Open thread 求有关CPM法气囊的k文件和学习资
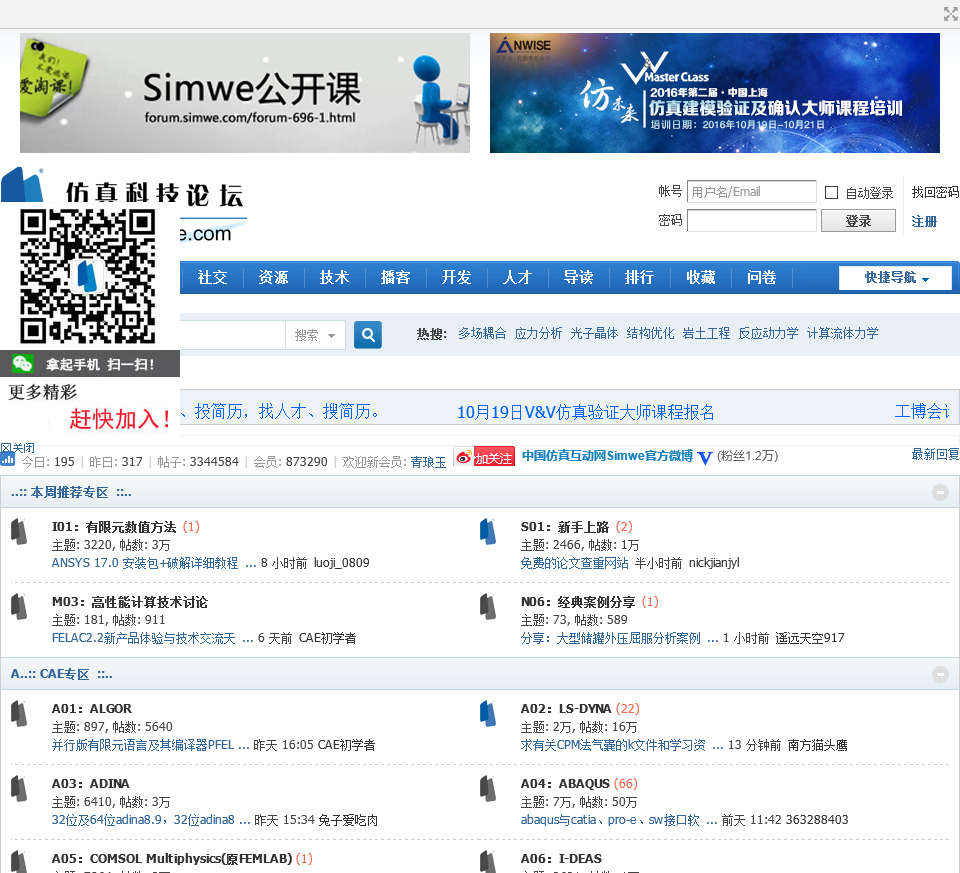 coord(613,746)
